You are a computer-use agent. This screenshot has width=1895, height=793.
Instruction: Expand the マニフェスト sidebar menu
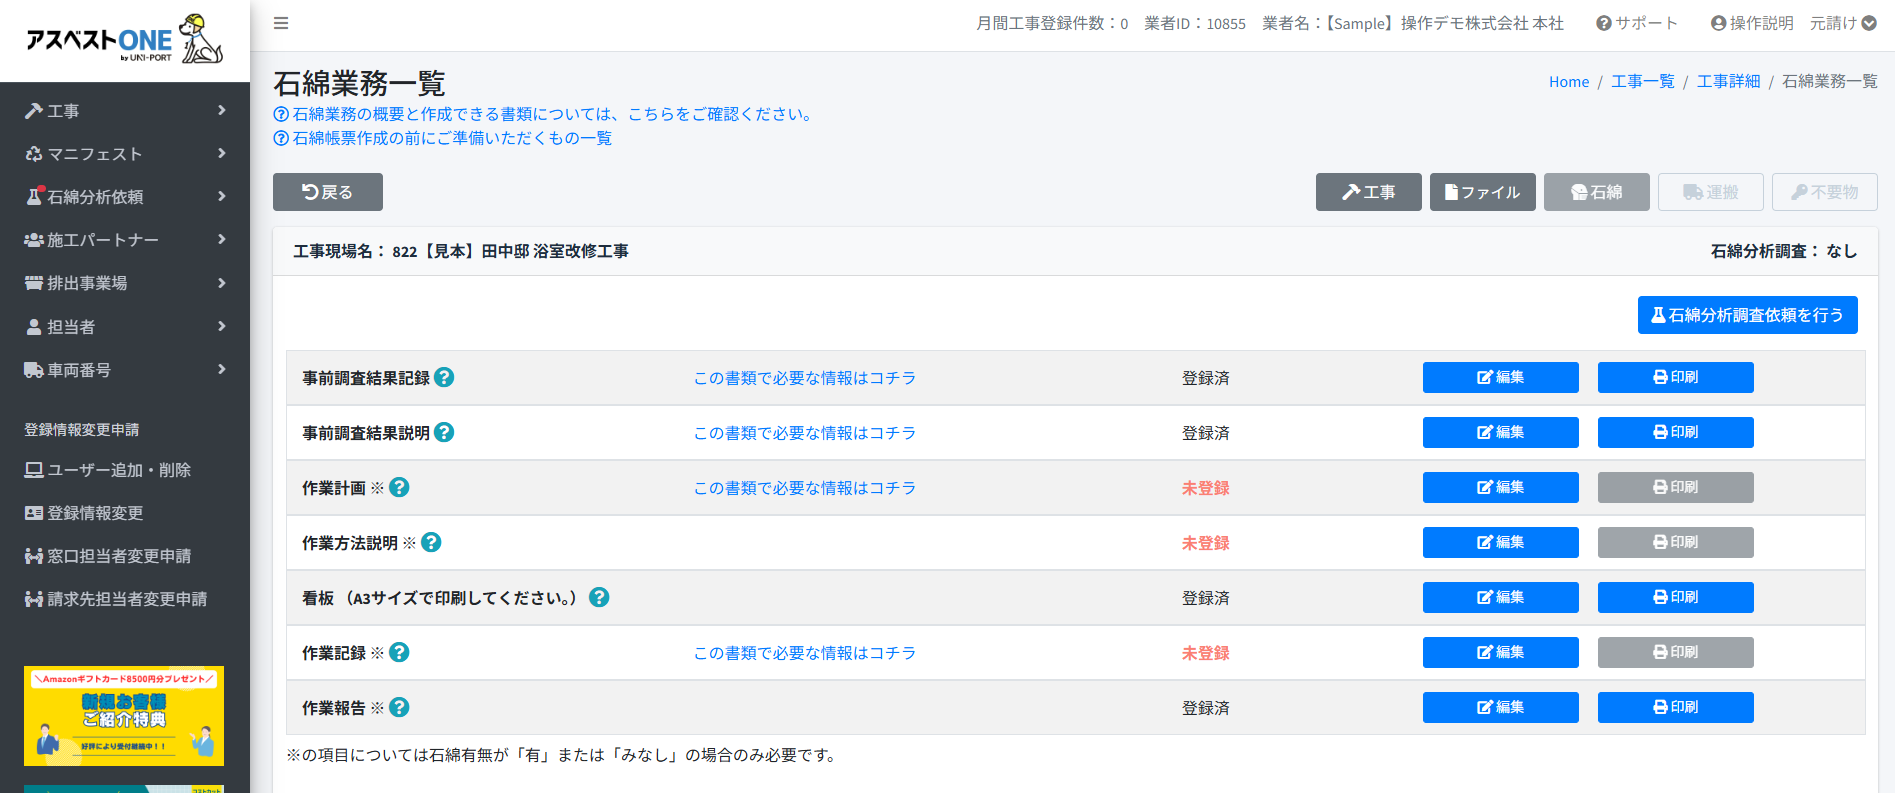pyautogui.click(x=125, y=154)
